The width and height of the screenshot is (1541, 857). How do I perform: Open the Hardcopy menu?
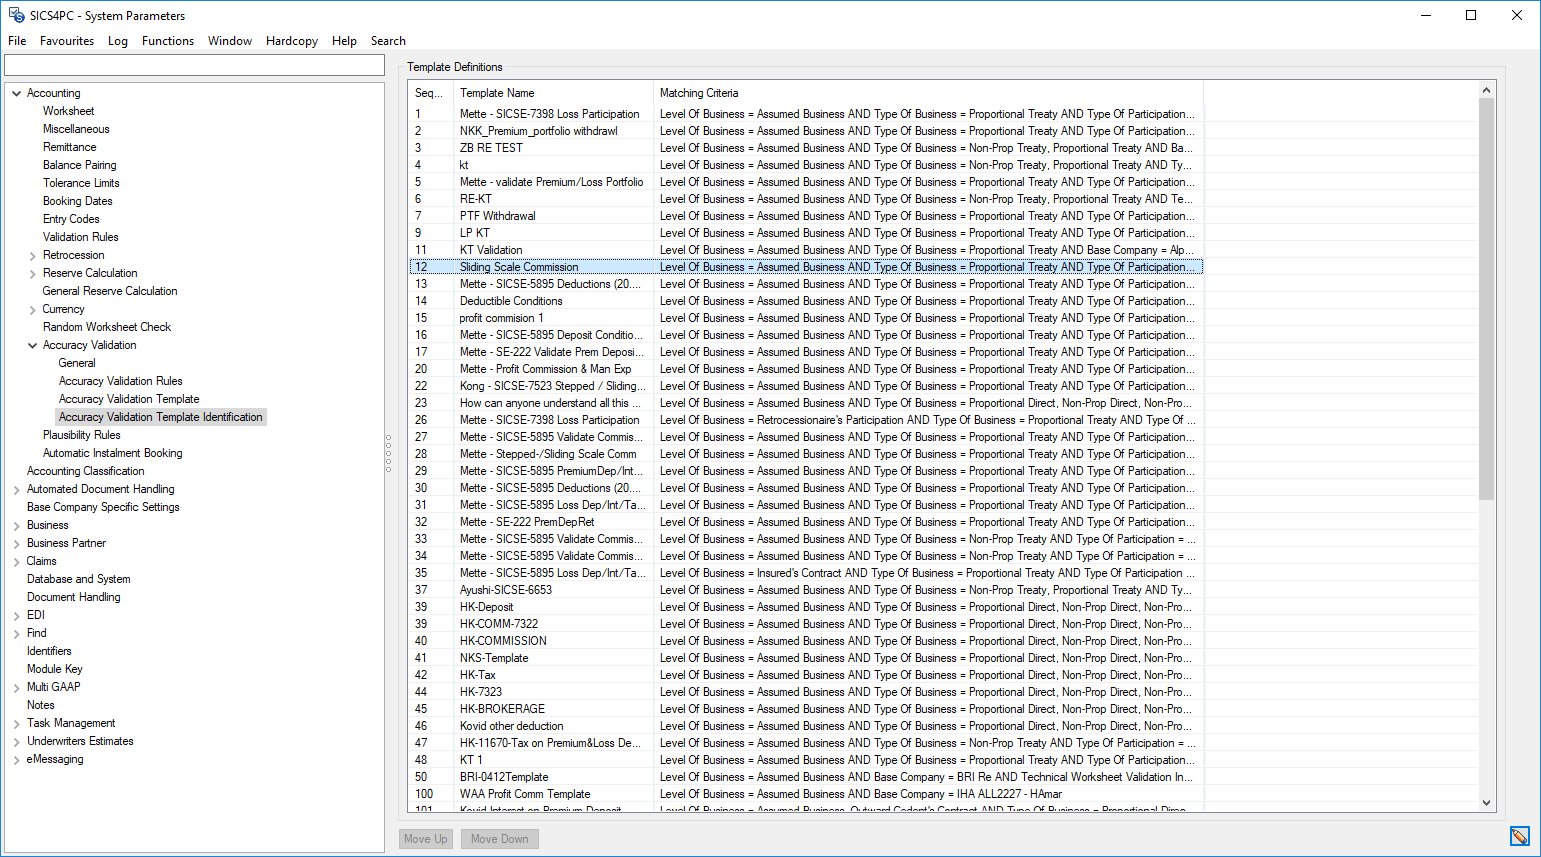(291, 41)
